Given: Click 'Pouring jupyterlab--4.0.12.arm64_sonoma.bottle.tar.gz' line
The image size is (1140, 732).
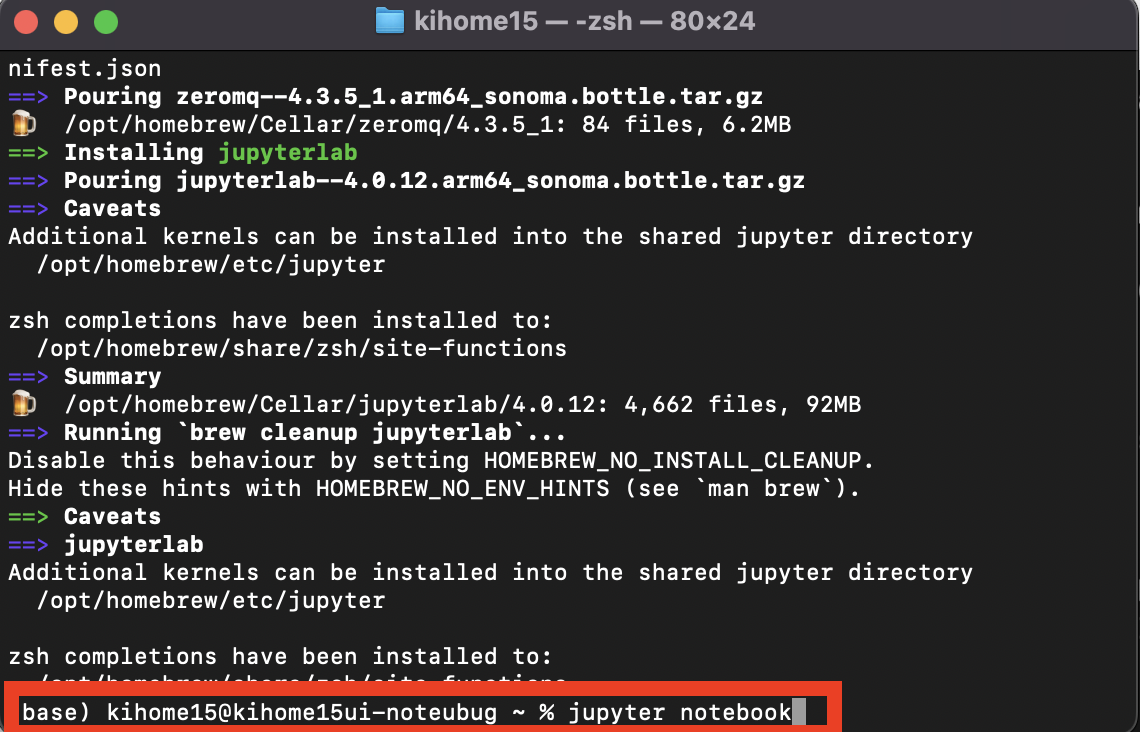Looking at the screenshot, I should click(x=434, y=180).
